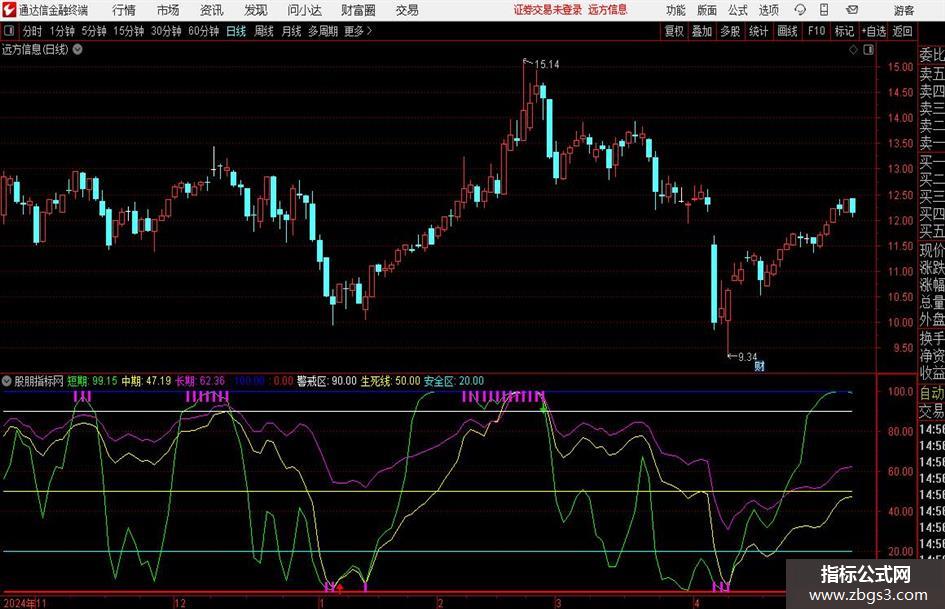Open the 资讯 menu
This screenshot has width=945, height=609.
[212, 10]
